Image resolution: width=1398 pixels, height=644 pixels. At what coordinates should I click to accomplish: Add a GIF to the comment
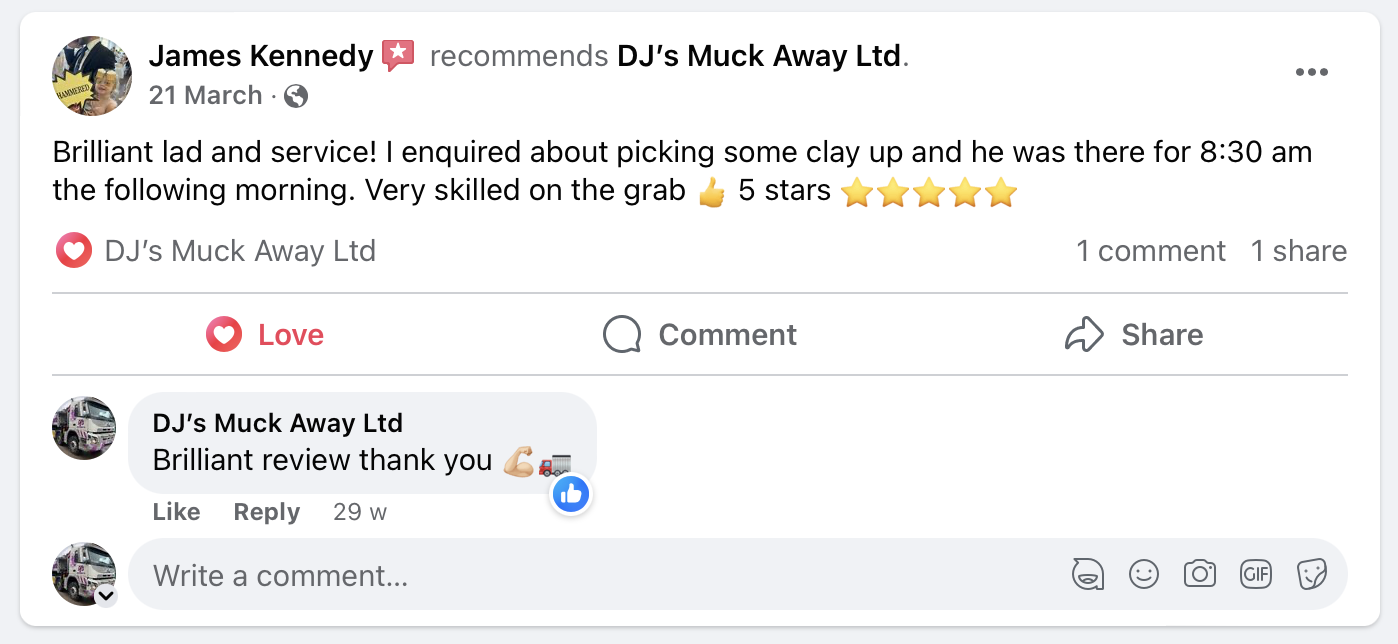1255,574
